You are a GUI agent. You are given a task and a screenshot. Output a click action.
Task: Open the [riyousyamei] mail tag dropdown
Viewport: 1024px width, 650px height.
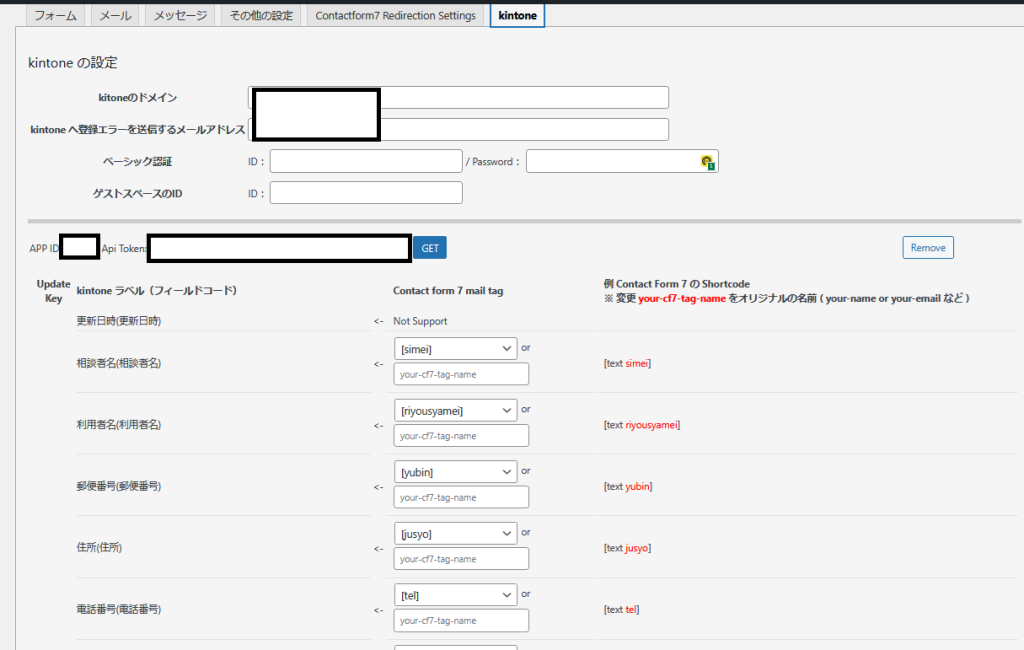(456, 410)
